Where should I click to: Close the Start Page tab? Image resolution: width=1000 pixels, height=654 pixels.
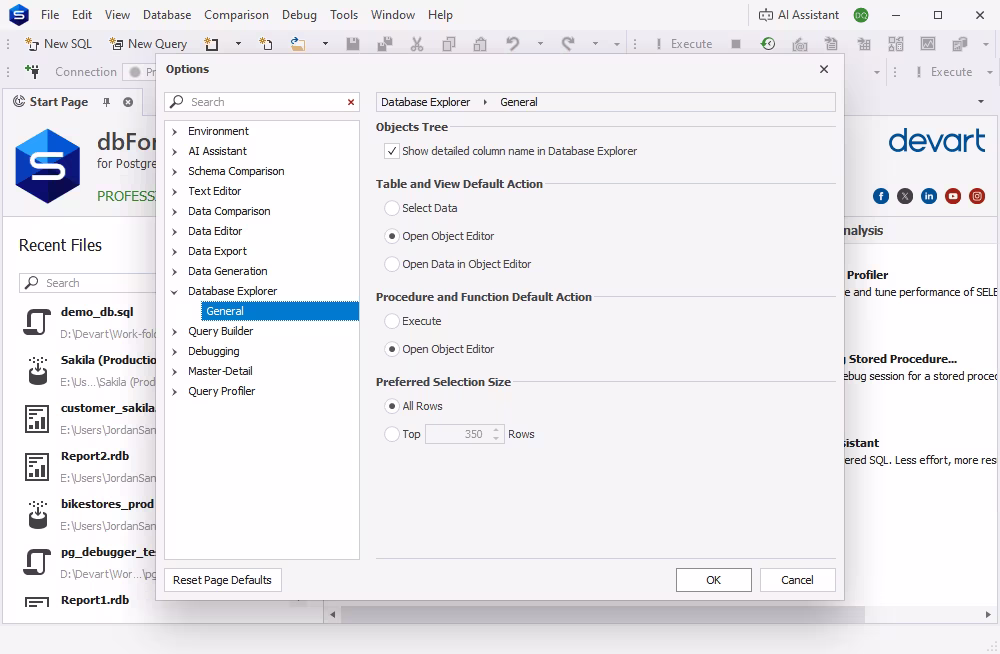128,102
